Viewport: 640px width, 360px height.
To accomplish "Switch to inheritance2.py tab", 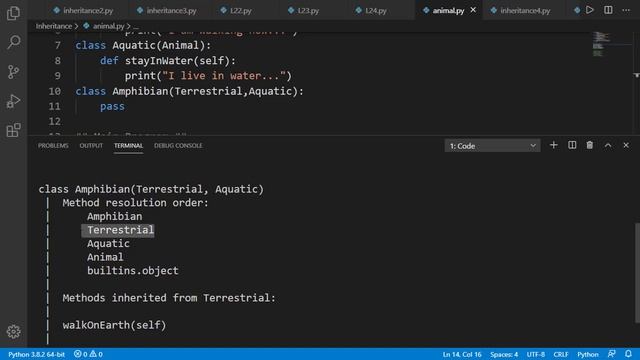I will pos(83,10).
